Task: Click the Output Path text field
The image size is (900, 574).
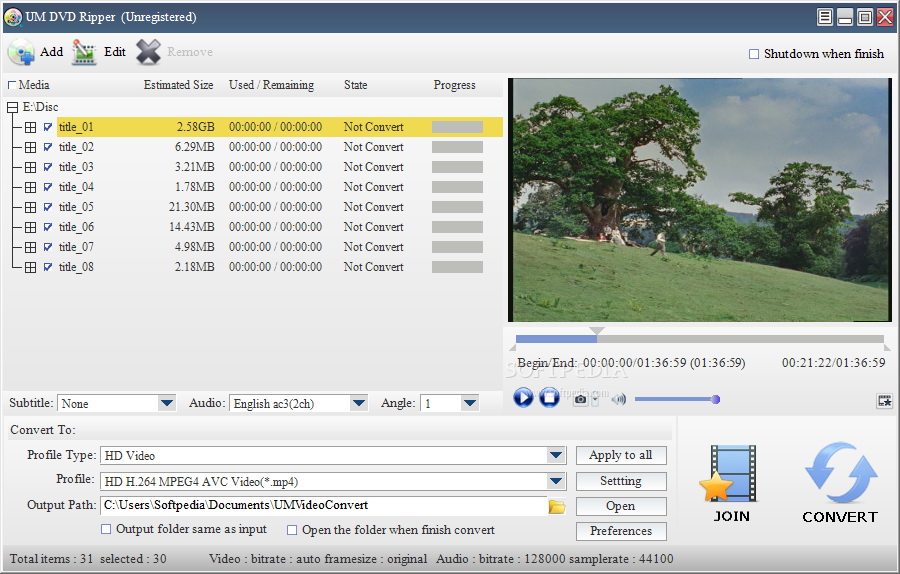Action: [322, 506]
